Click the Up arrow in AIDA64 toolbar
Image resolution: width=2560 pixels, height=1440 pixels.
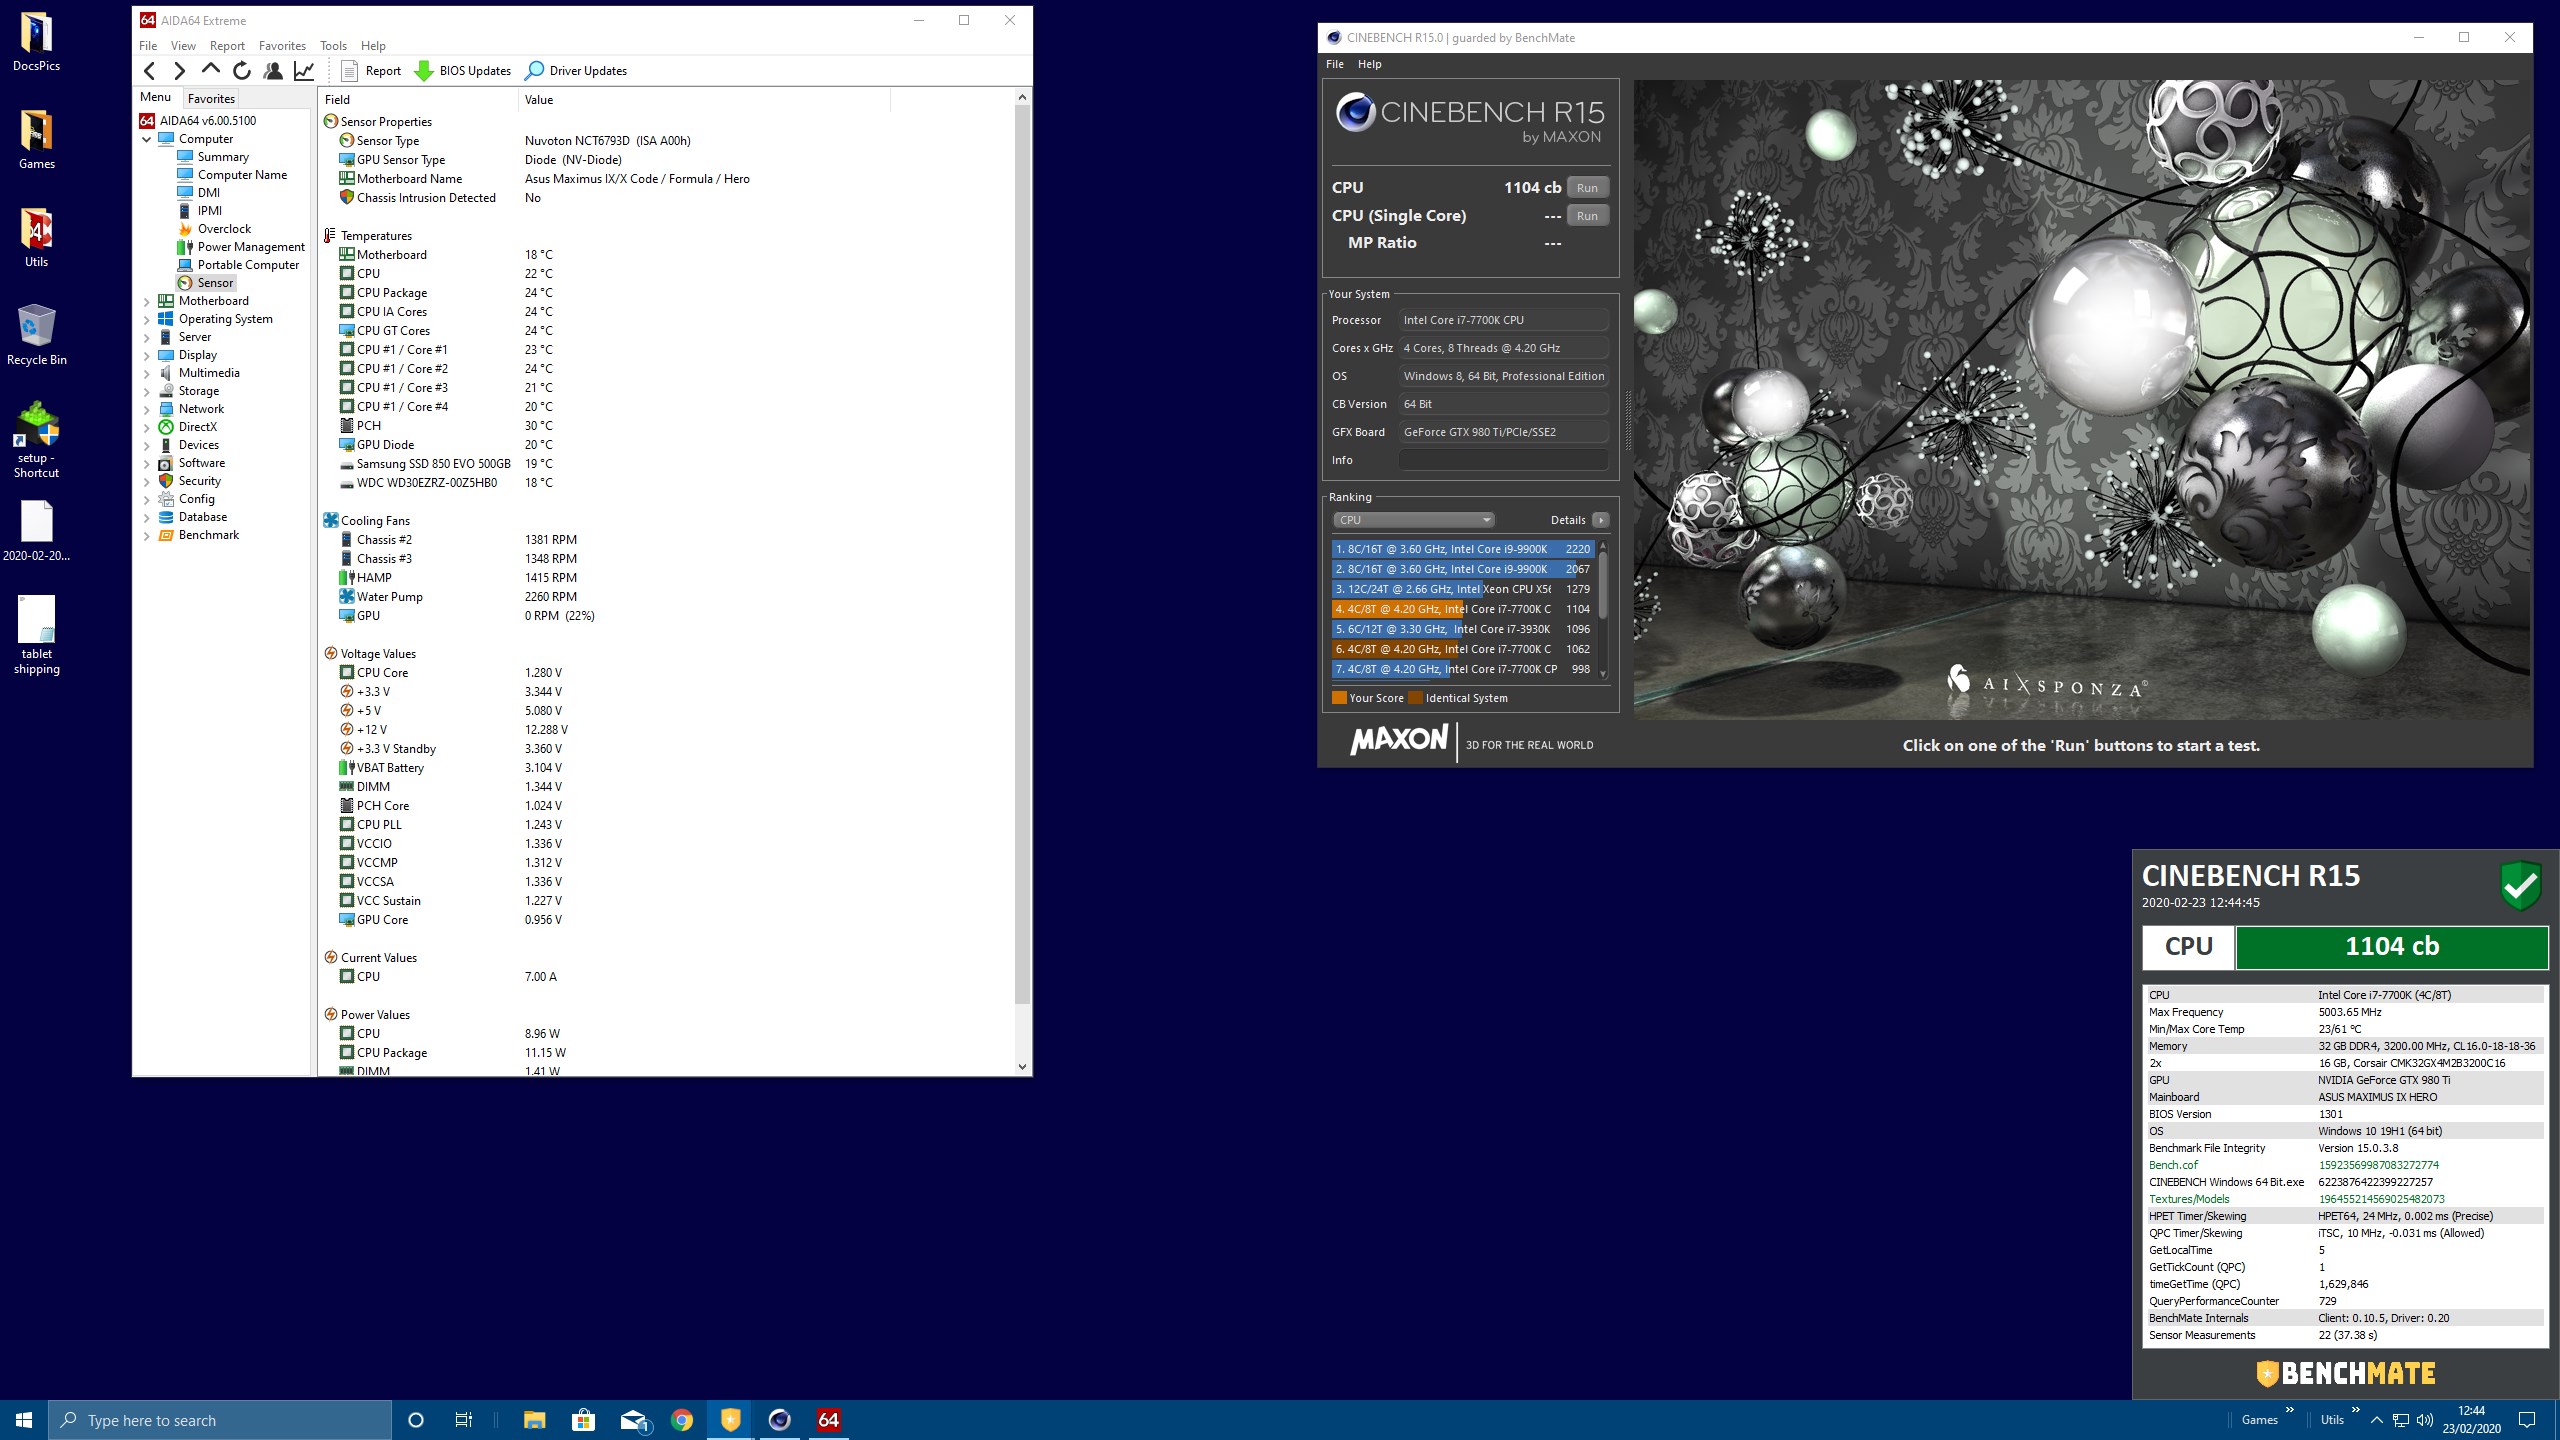[x=210, y=70]
